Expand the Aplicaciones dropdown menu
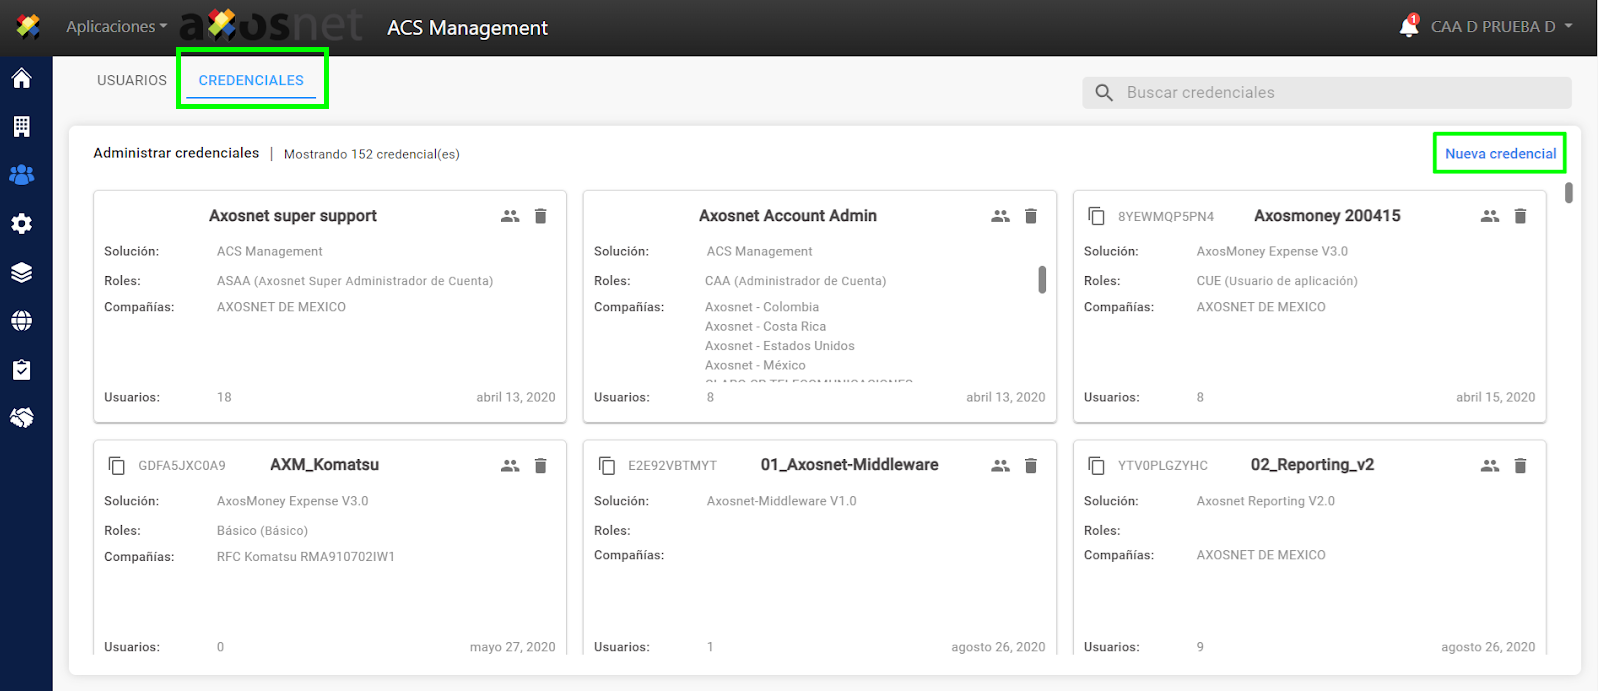1598x691 pixels. coord(116,27)
